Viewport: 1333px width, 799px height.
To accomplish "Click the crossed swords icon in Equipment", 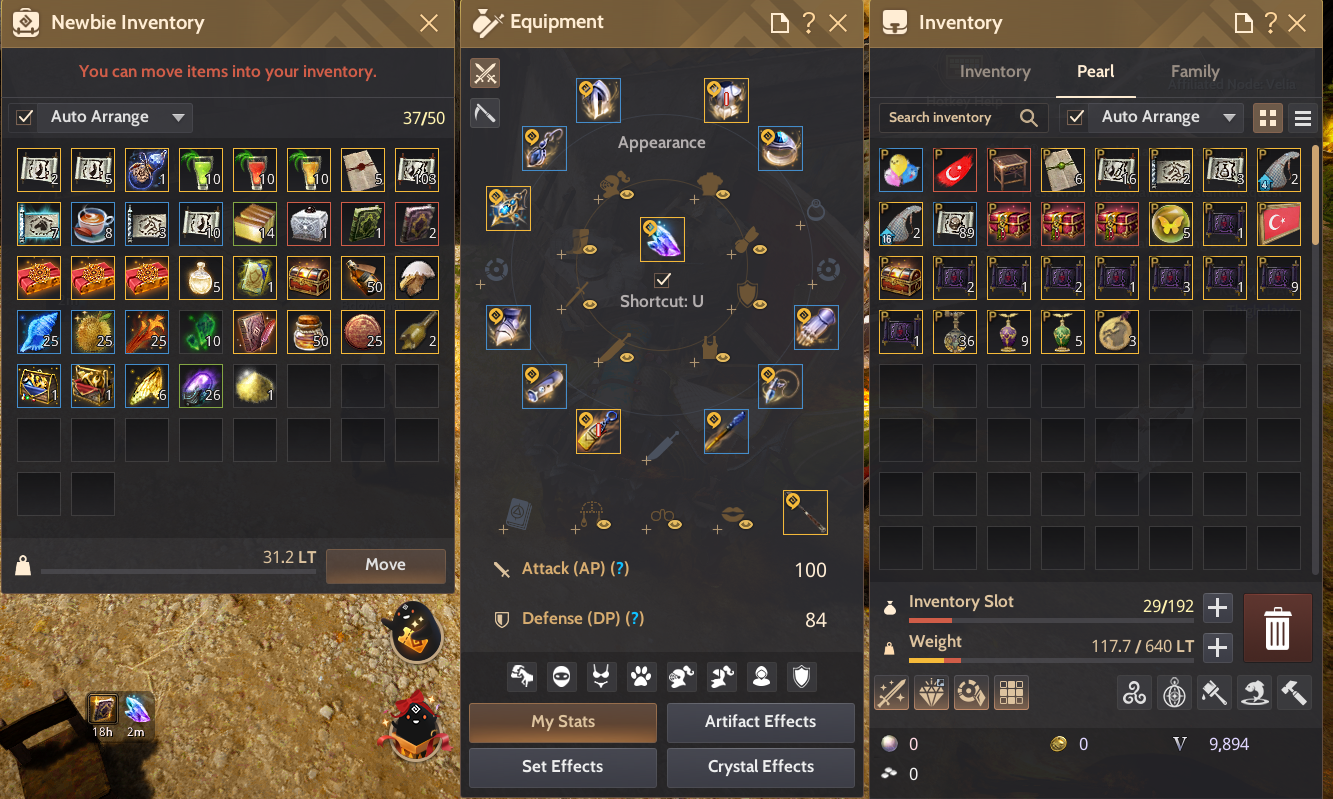I will pos(485,73).
